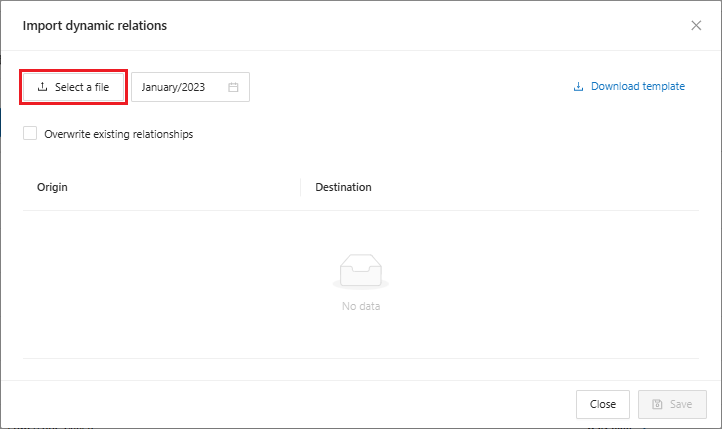Click the Overwrite existing relationships label text
Viewport: 722px width, 429px height.
(x=118, y=134)
